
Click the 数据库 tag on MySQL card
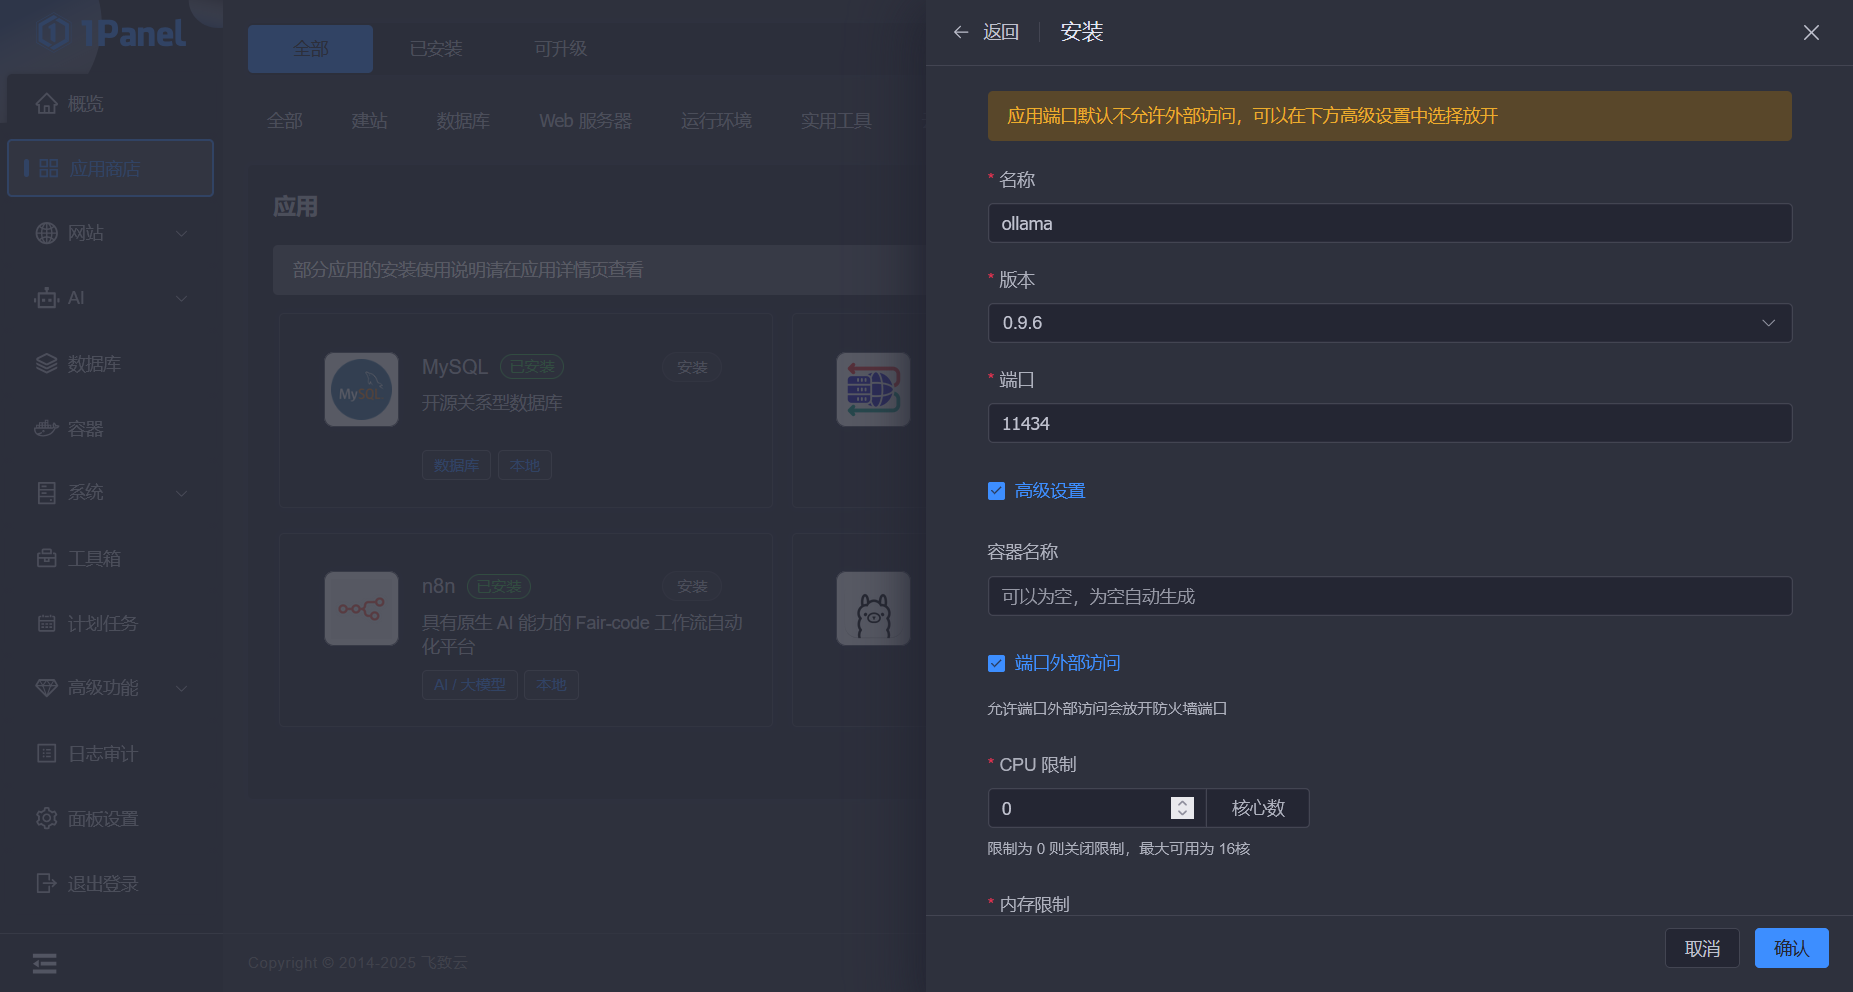click(x=456, y=466)
